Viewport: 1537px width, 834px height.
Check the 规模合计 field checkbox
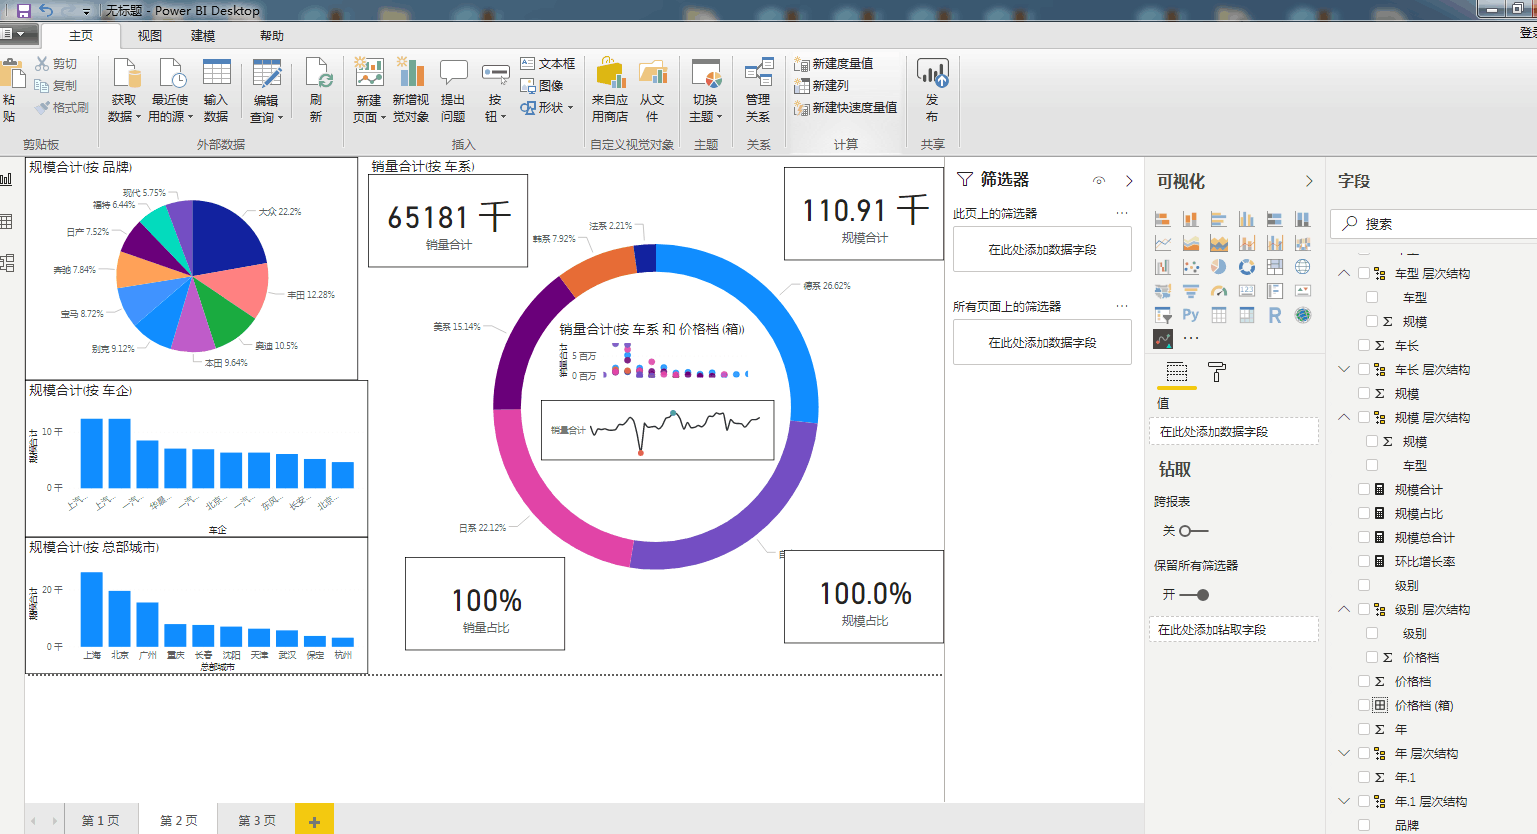point(1364,489)
